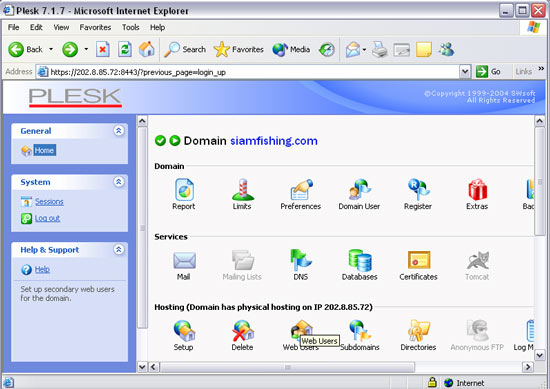This screenshot has width=550, height=389.
Task: Open the Subdomains icon
Action: pos(360,330)
